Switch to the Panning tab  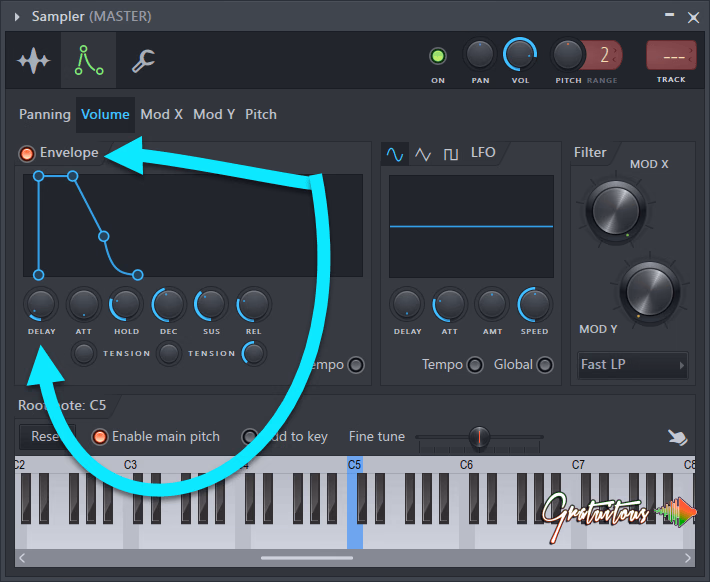click(45, 114)
